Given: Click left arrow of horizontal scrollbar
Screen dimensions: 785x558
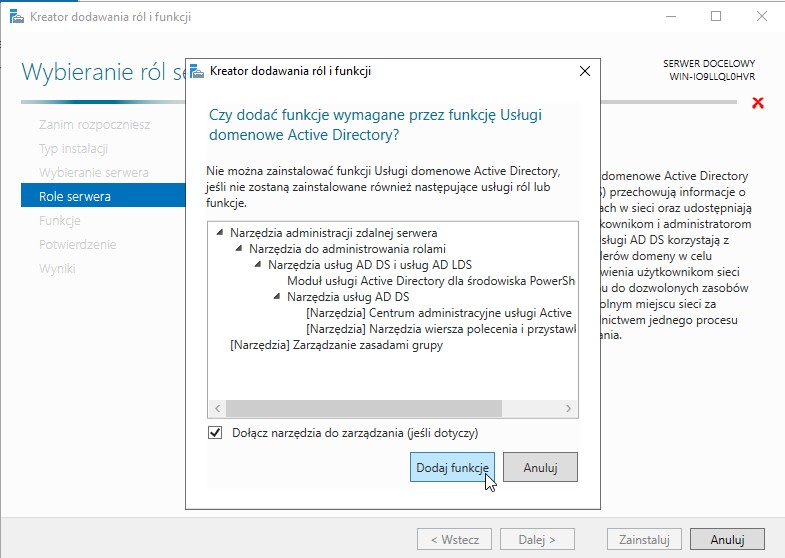Looking at the screenshot, I should click(x=216, y=409).
